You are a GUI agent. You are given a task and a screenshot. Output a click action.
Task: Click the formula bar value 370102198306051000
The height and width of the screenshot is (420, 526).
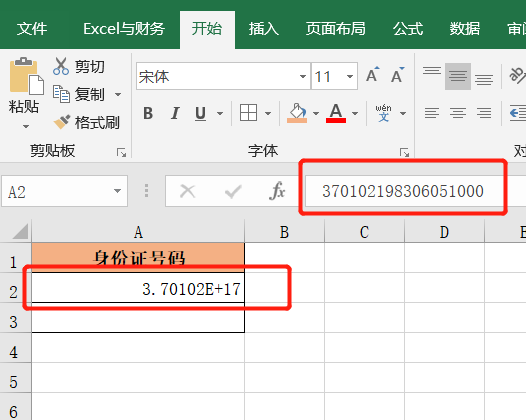tap(403, 191)
